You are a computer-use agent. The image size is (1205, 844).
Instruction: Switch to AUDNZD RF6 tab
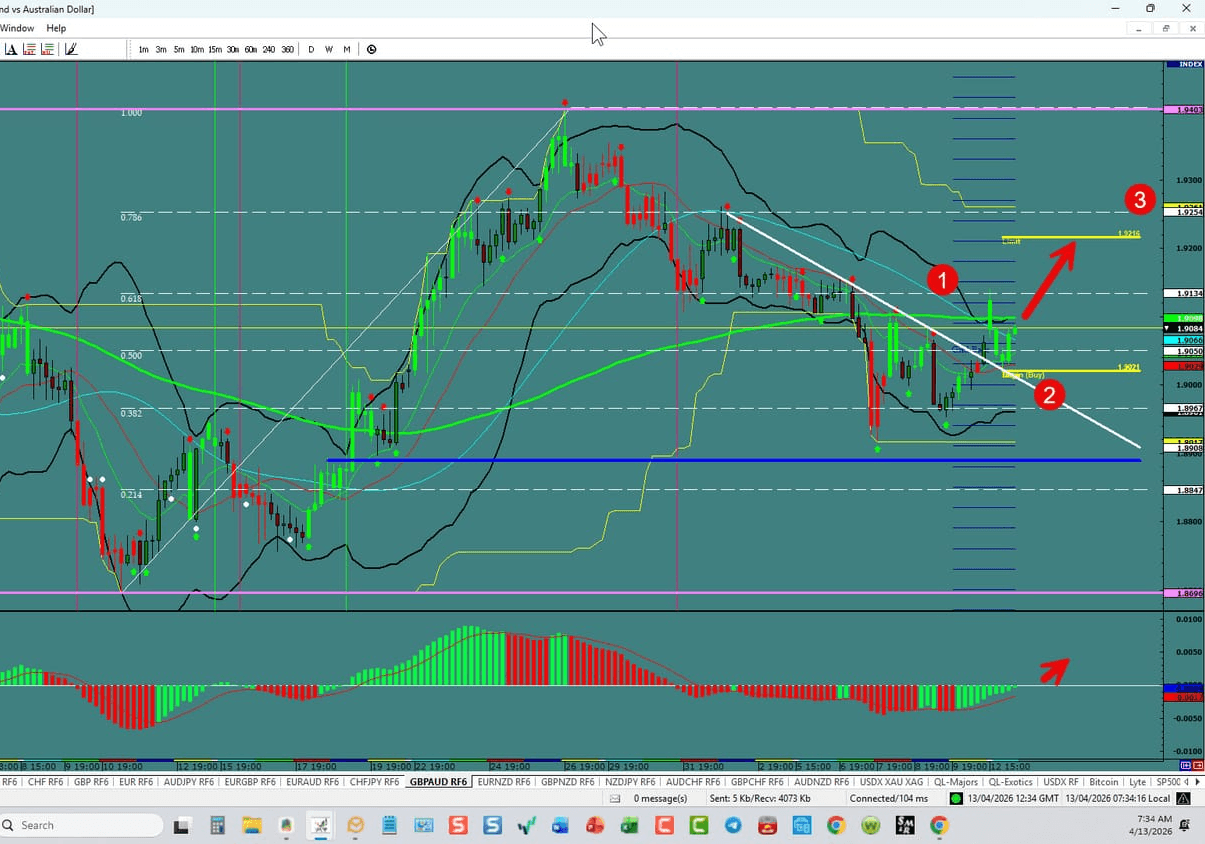tap(823, 782)
